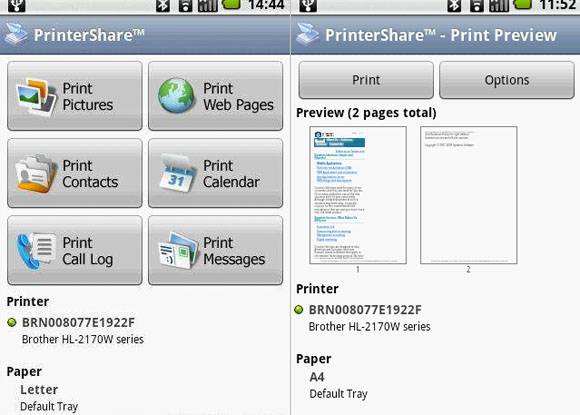Click the pictures stack icon

click(36, 97)
